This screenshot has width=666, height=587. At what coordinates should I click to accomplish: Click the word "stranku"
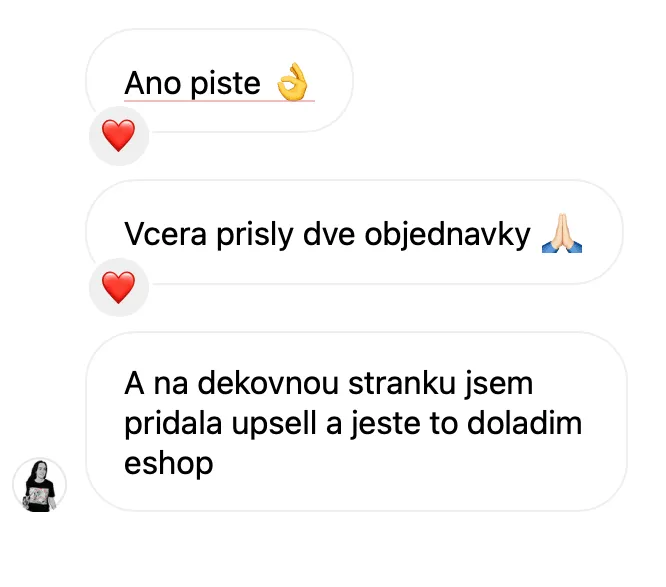point(402,384)
